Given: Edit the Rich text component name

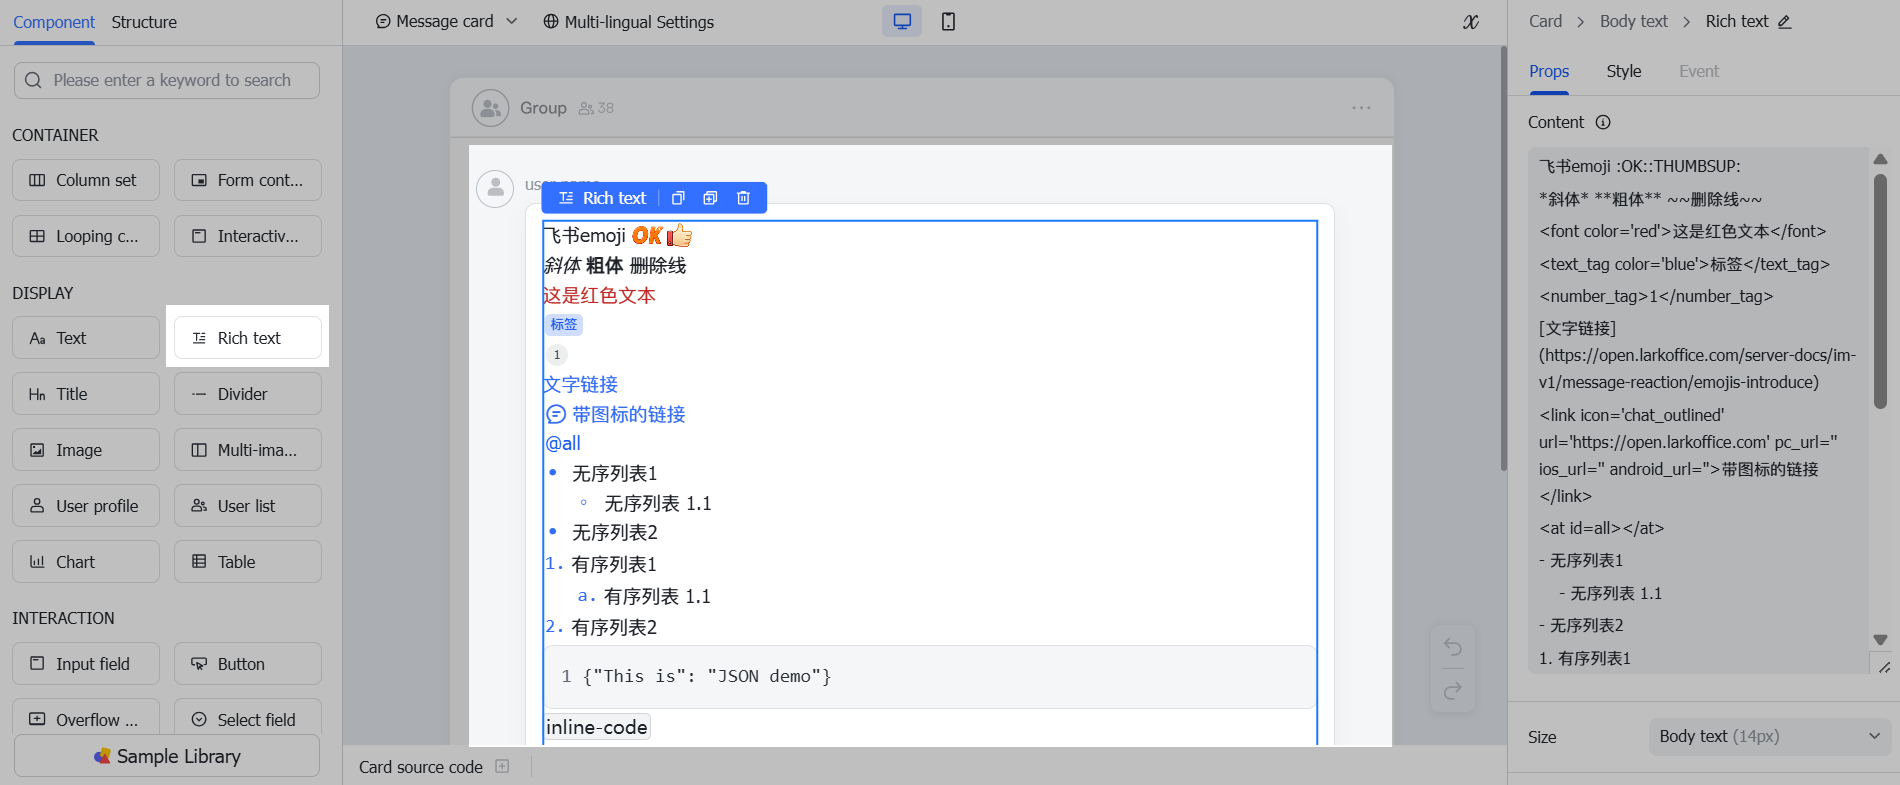Looking at the screenshot, I should pyautogui.click(x=1785, y=21).
